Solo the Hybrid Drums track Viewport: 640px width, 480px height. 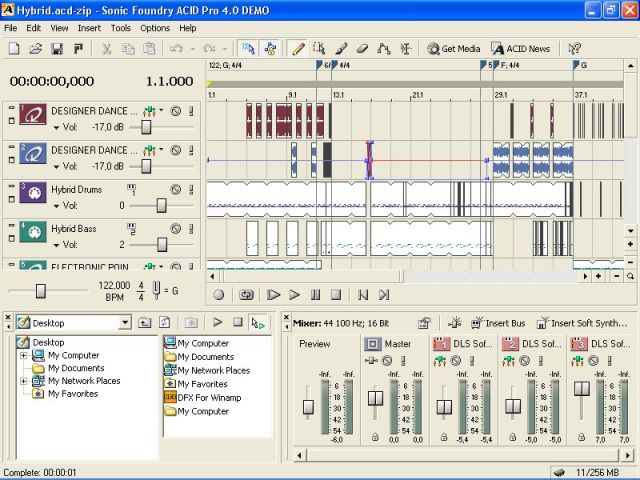[x=191, y=189]
